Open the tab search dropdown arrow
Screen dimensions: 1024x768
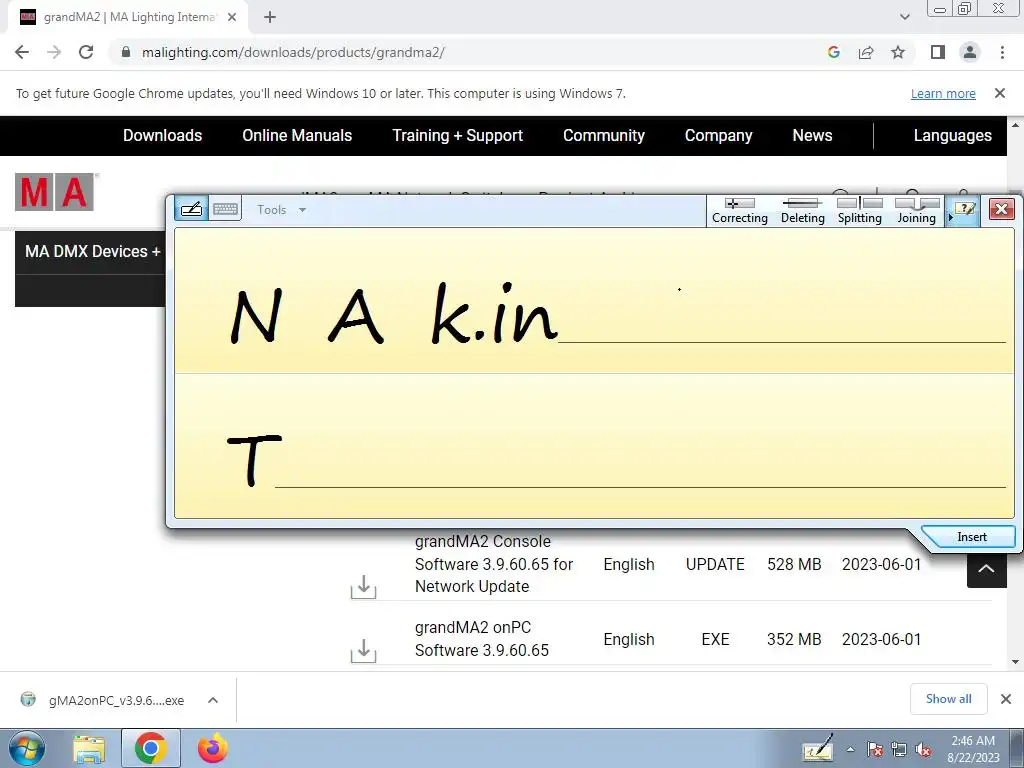pyautogui.click(x=904, y=17)
